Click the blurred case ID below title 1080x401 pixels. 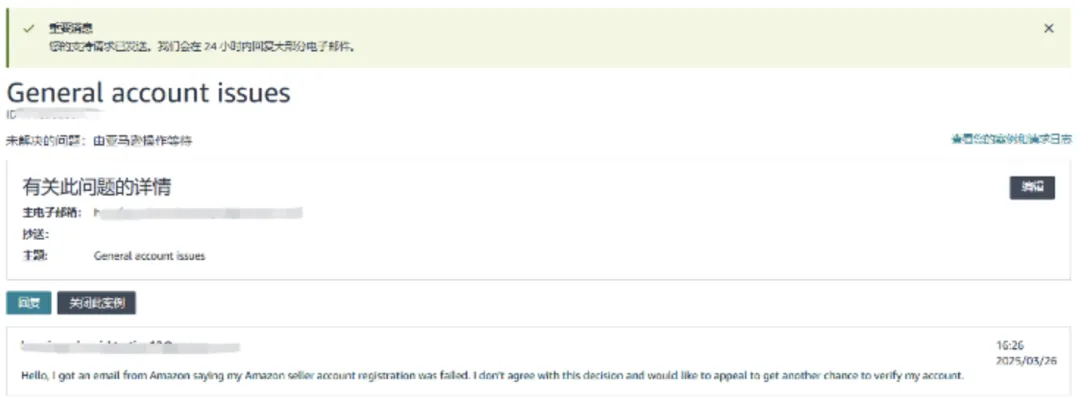(55, 114)
